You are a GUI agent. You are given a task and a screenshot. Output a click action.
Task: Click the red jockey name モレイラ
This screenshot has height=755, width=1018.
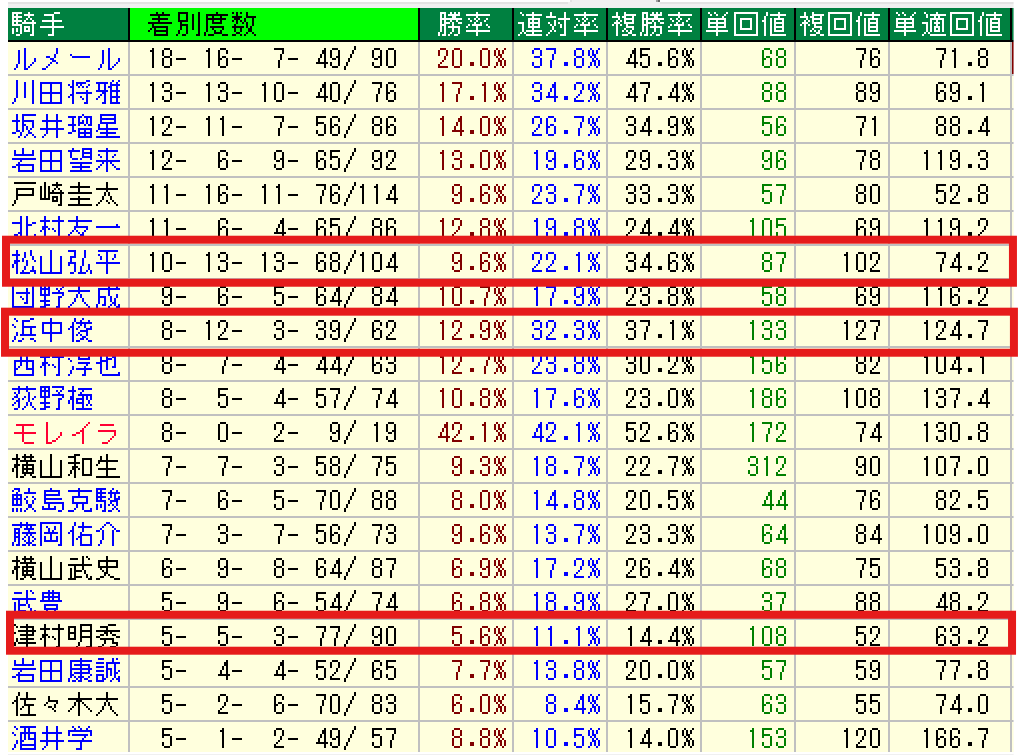click(x=66, y=433)
